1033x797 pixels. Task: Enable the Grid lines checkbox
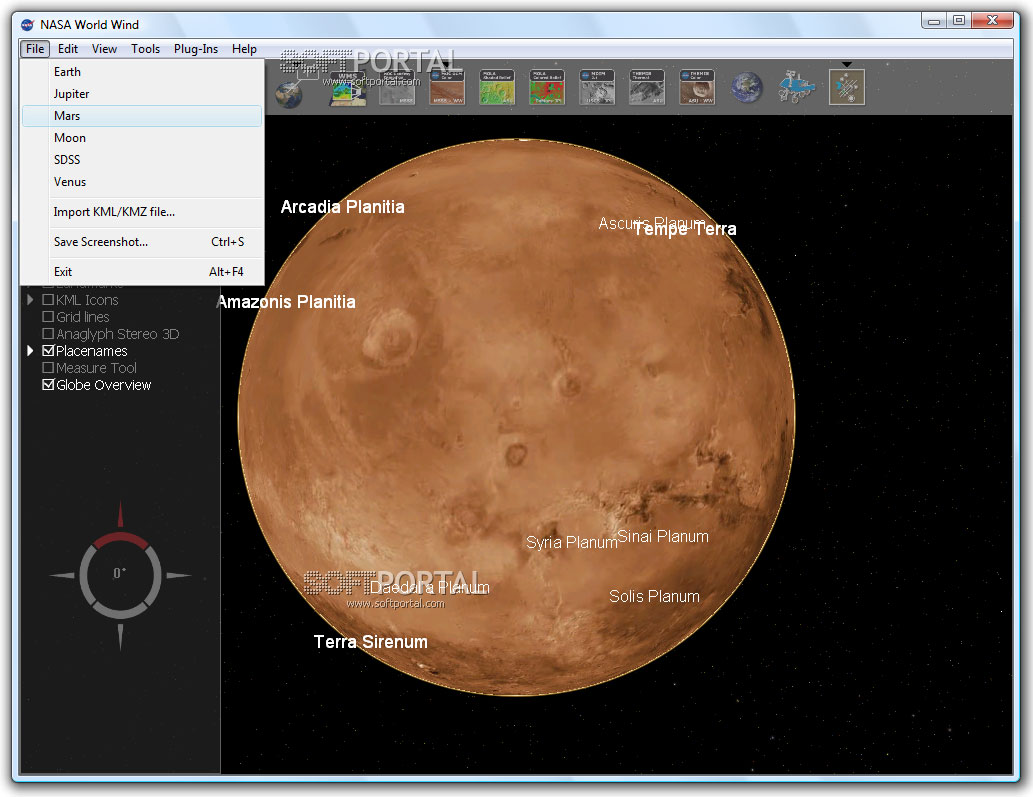click(48, 317)
